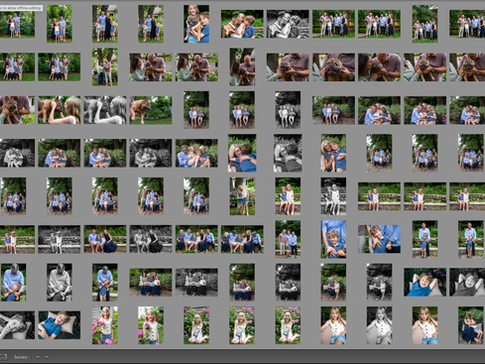Image resolution: width=485 pixels, height=364 pixels.
Task: Select color photo of woman in navy dress with kids
Action: [105, 239]
